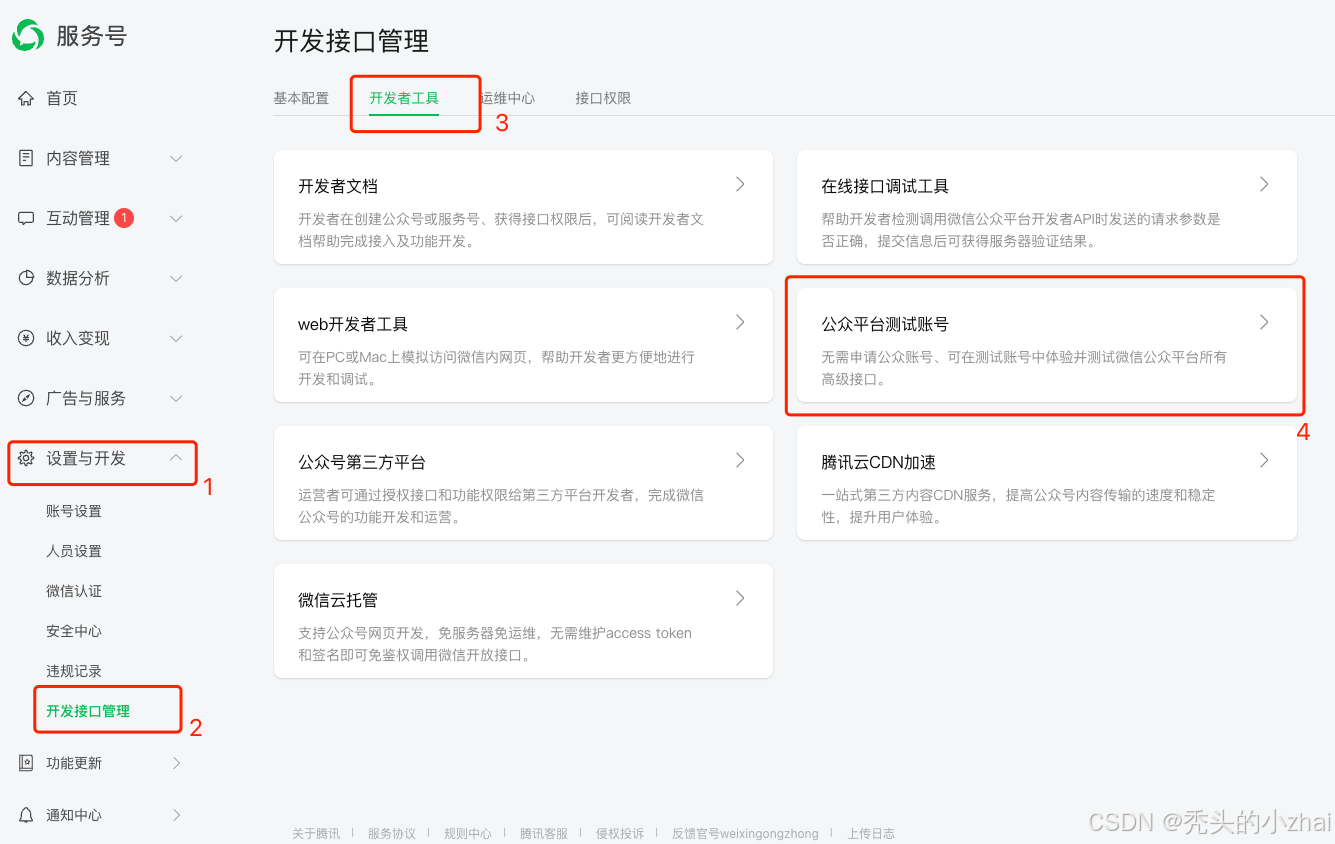The image size is (1335, 844).
Task: Click footer link 规则中心
Action: click(468, 833)
